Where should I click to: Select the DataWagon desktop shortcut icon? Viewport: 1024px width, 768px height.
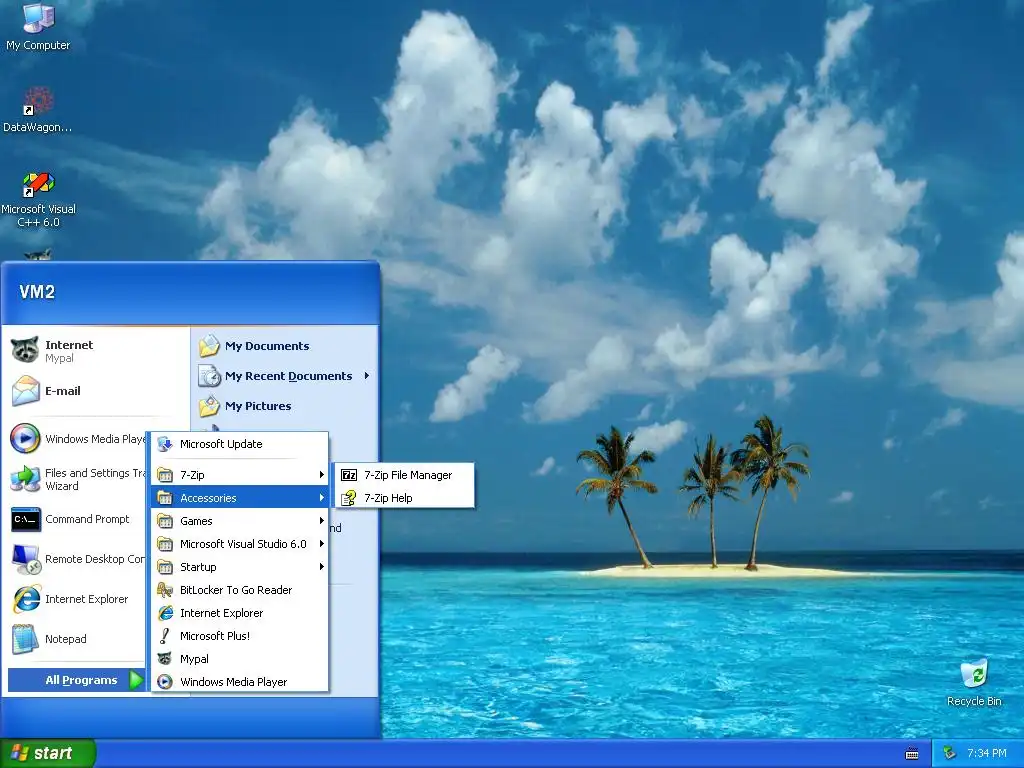point(38,102)
